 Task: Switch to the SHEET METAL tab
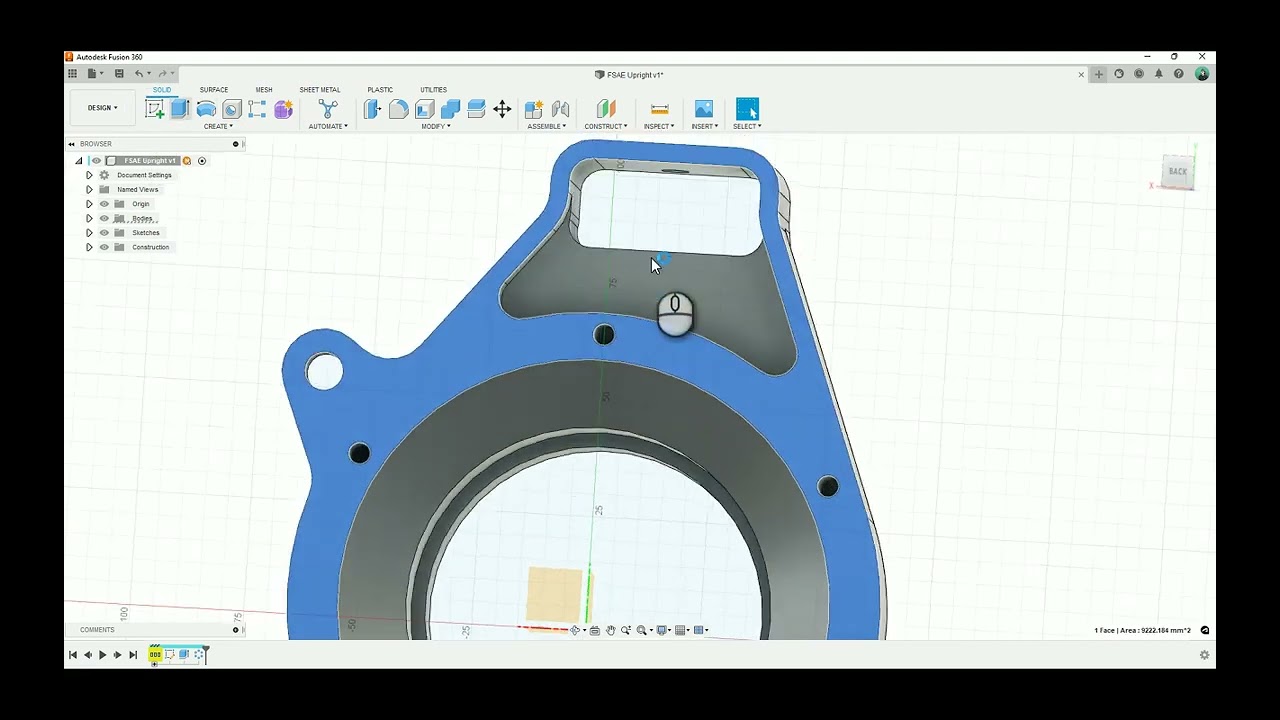tap(320, 90)
